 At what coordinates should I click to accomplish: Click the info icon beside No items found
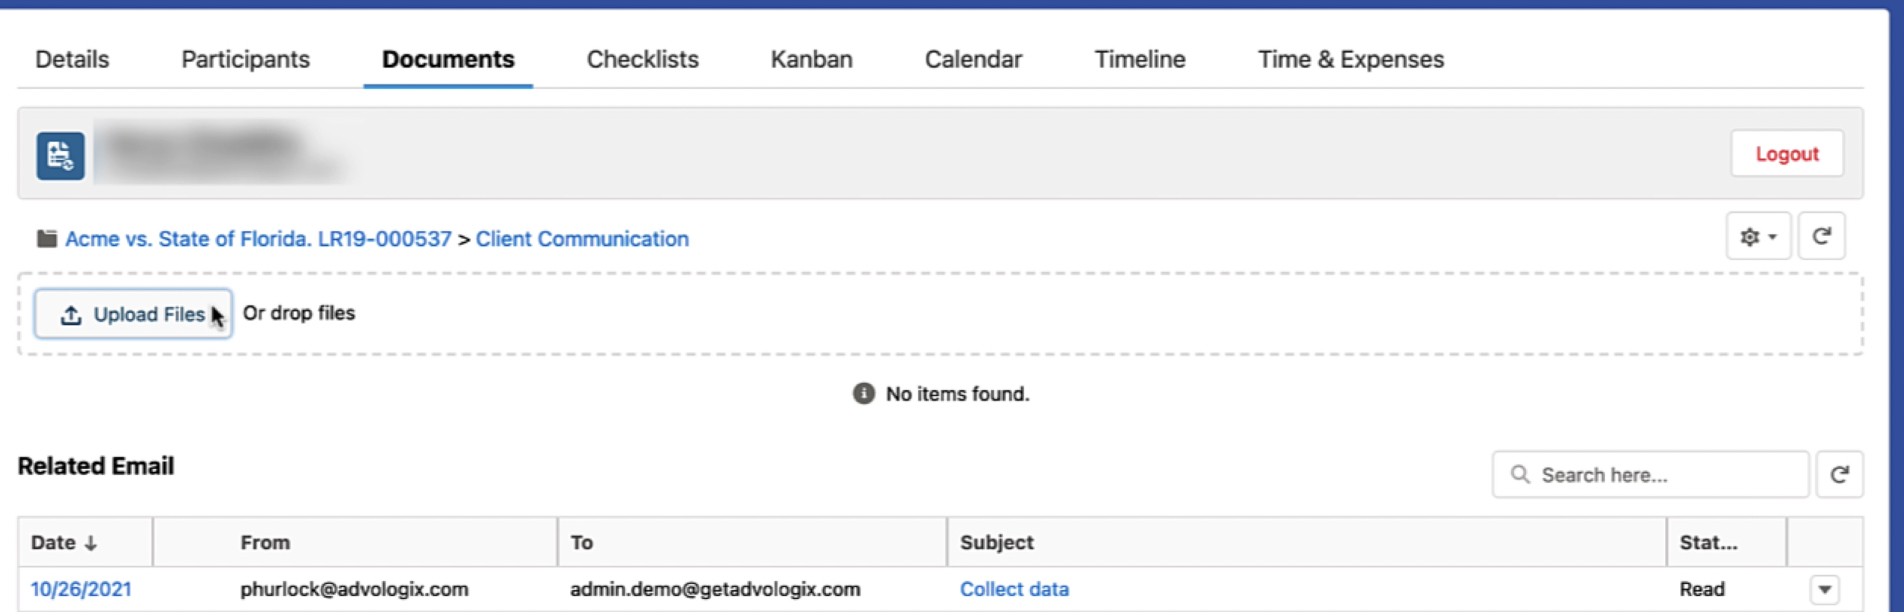click(x=864, y=394)
